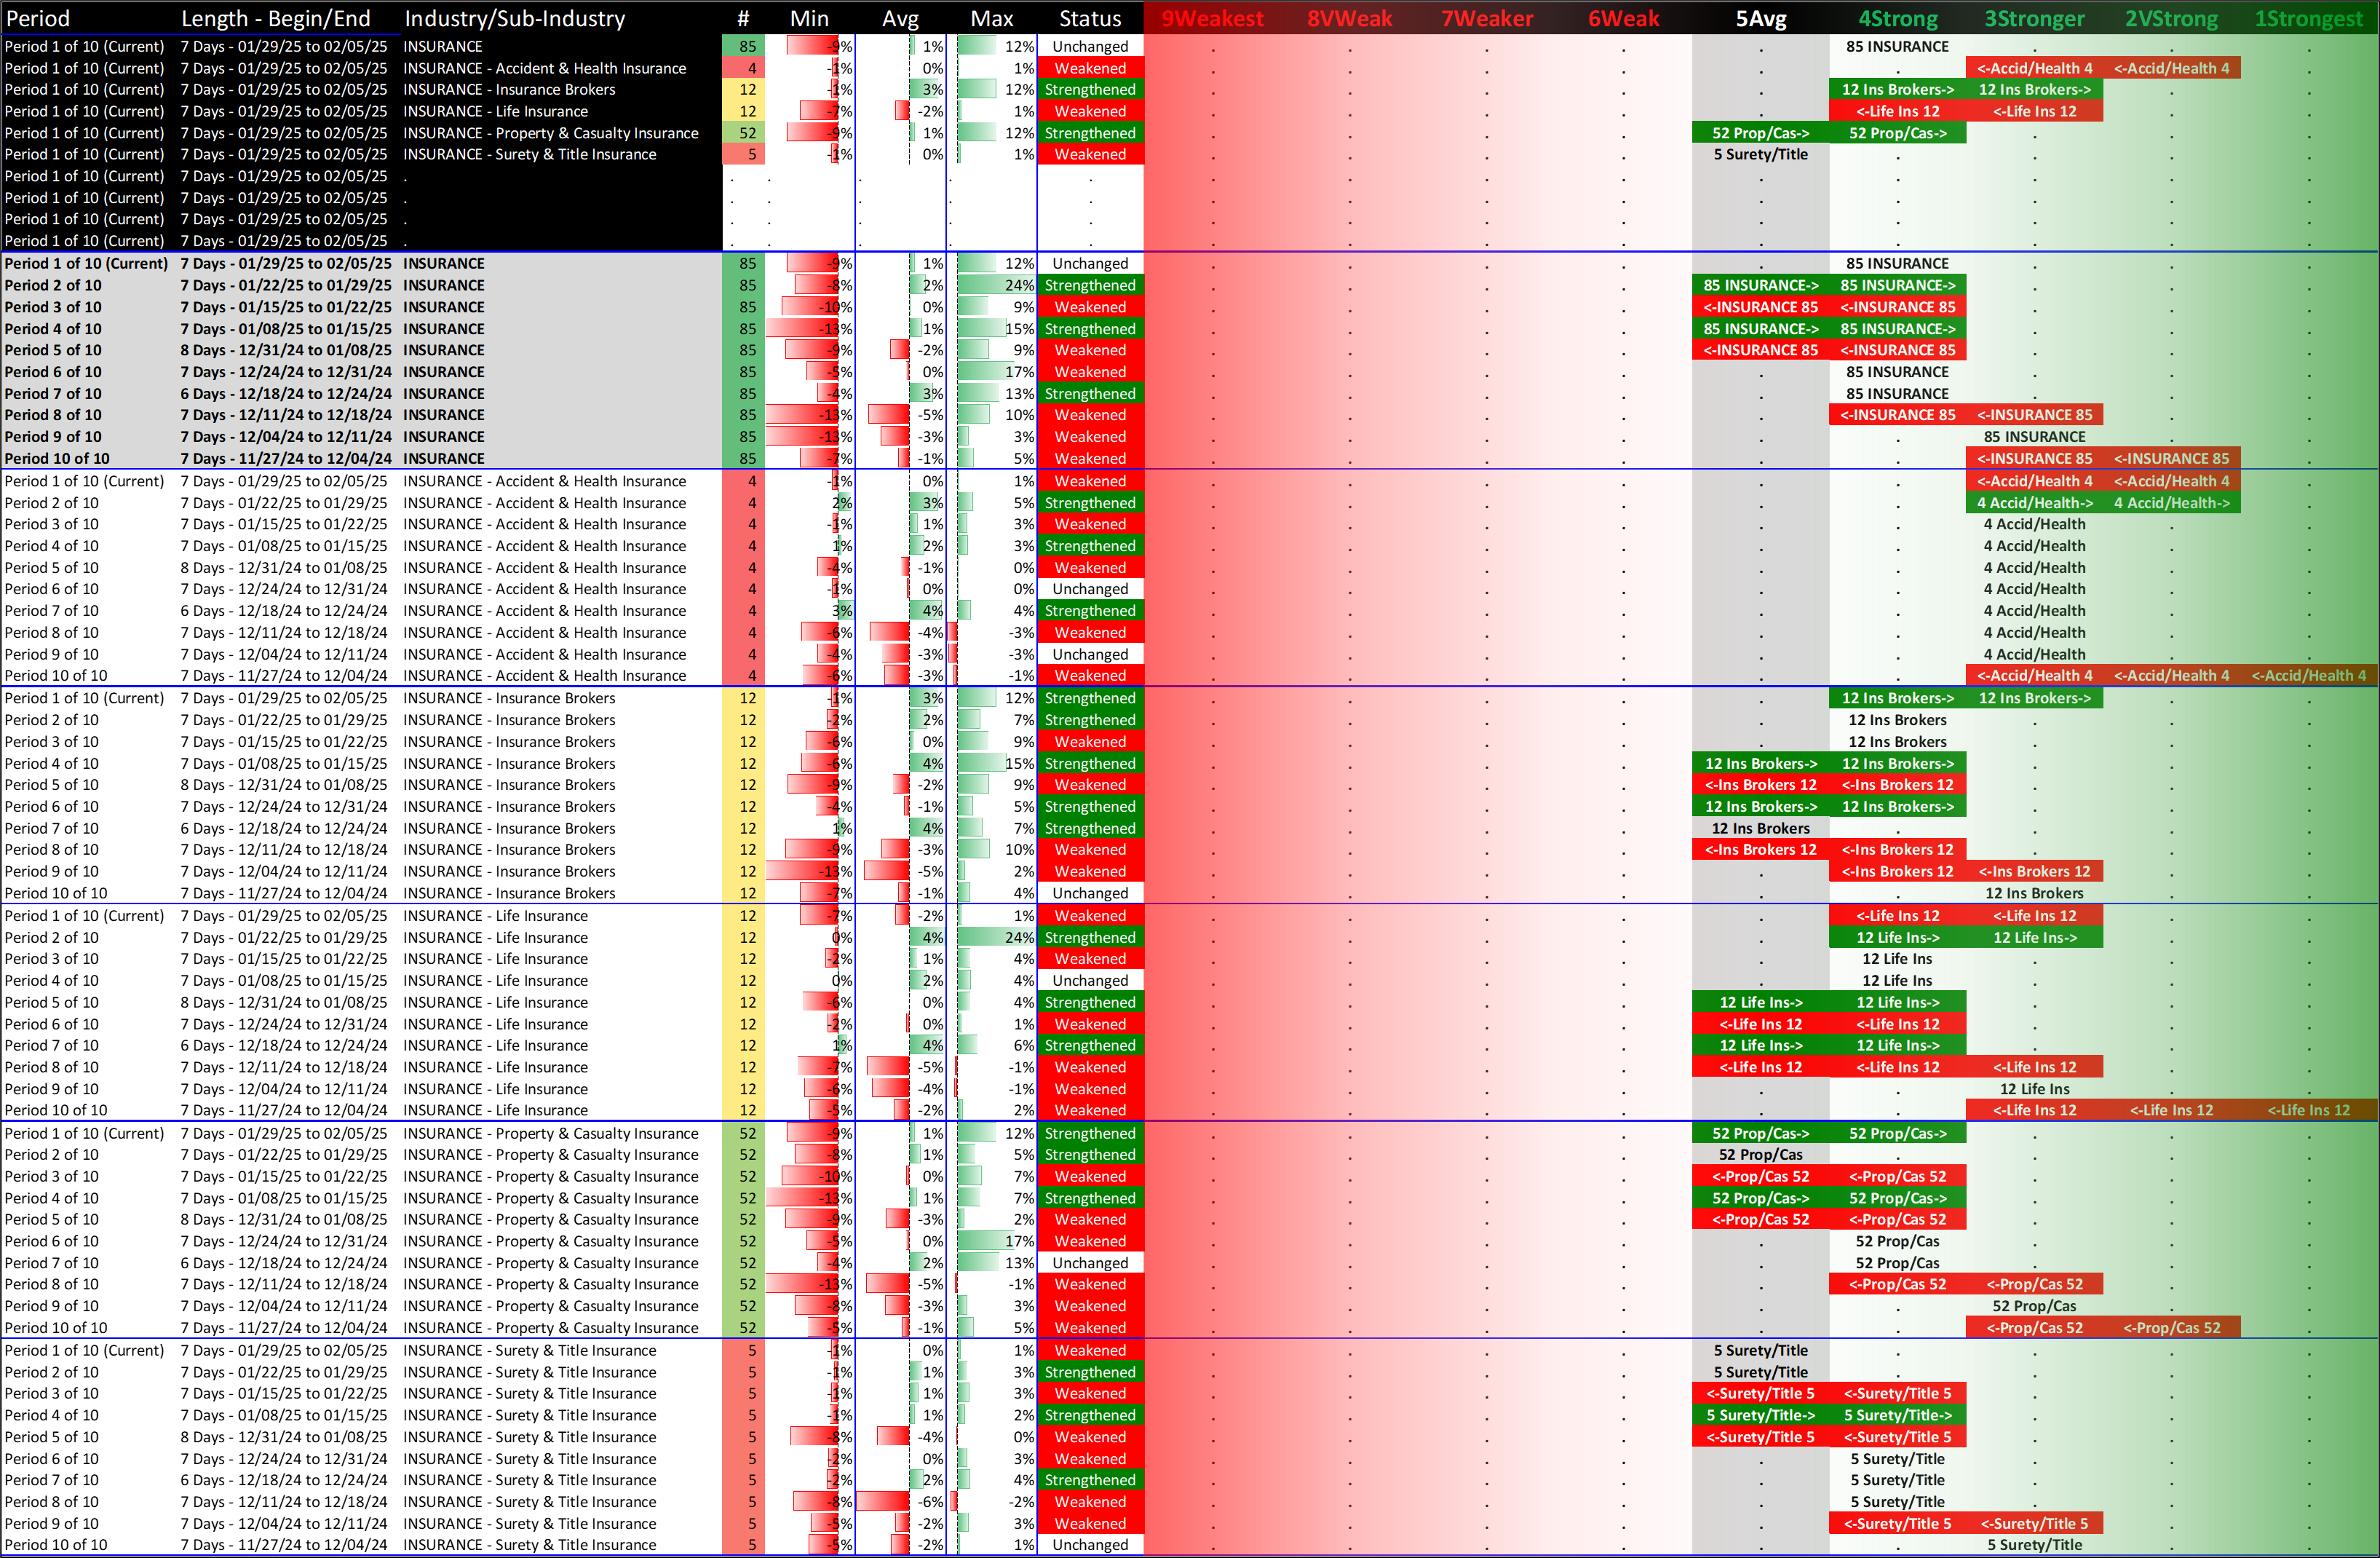Viewport: 2380px width, 1558px height.
Task: Click the Status column header
Action: point(1089,18)
